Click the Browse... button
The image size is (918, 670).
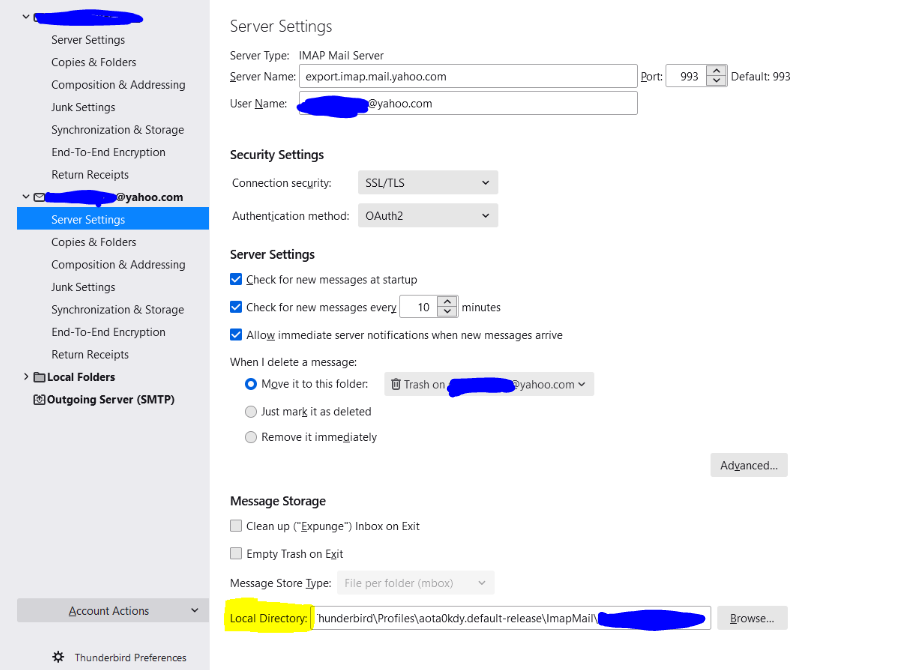tap(752, 618)
